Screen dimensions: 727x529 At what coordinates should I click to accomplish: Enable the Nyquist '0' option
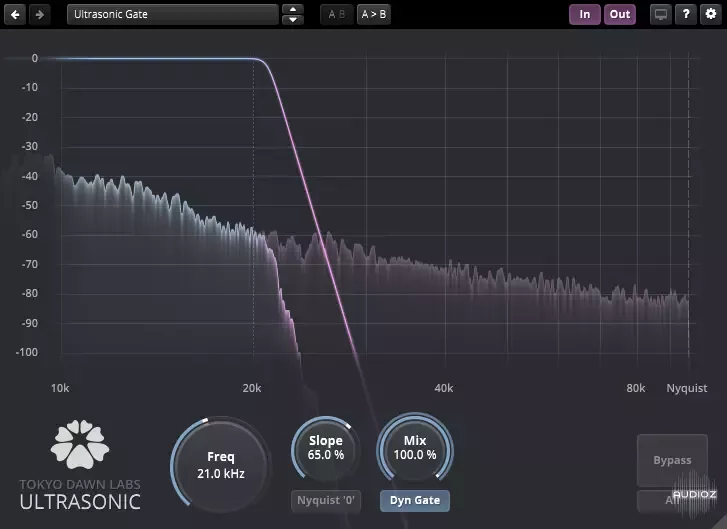coord(325,501)
